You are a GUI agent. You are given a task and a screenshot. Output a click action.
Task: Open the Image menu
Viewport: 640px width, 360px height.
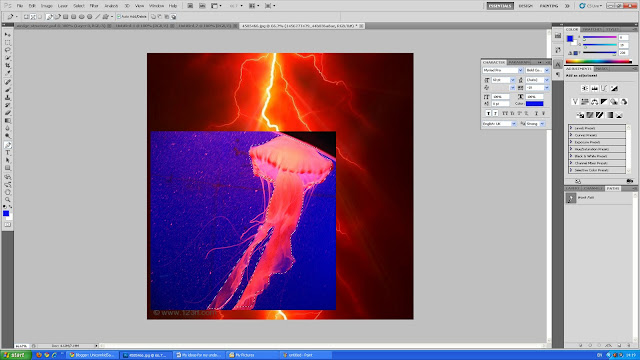click(47, 6)
